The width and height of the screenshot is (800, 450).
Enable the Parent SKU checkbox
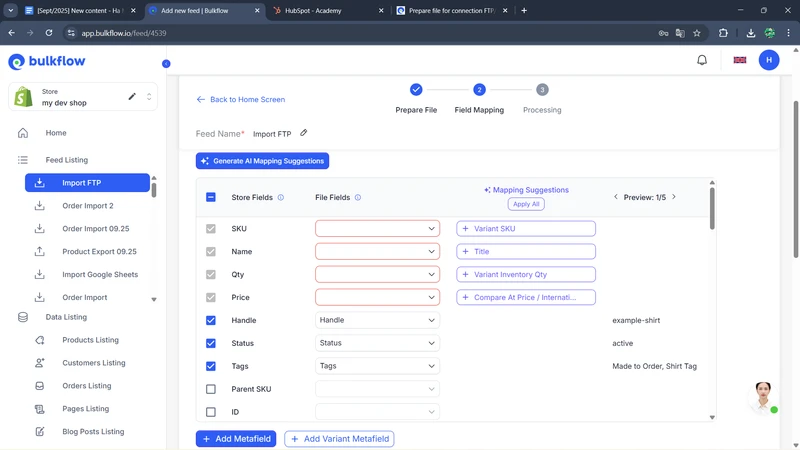pyautogui.click(x=211, y=389)
